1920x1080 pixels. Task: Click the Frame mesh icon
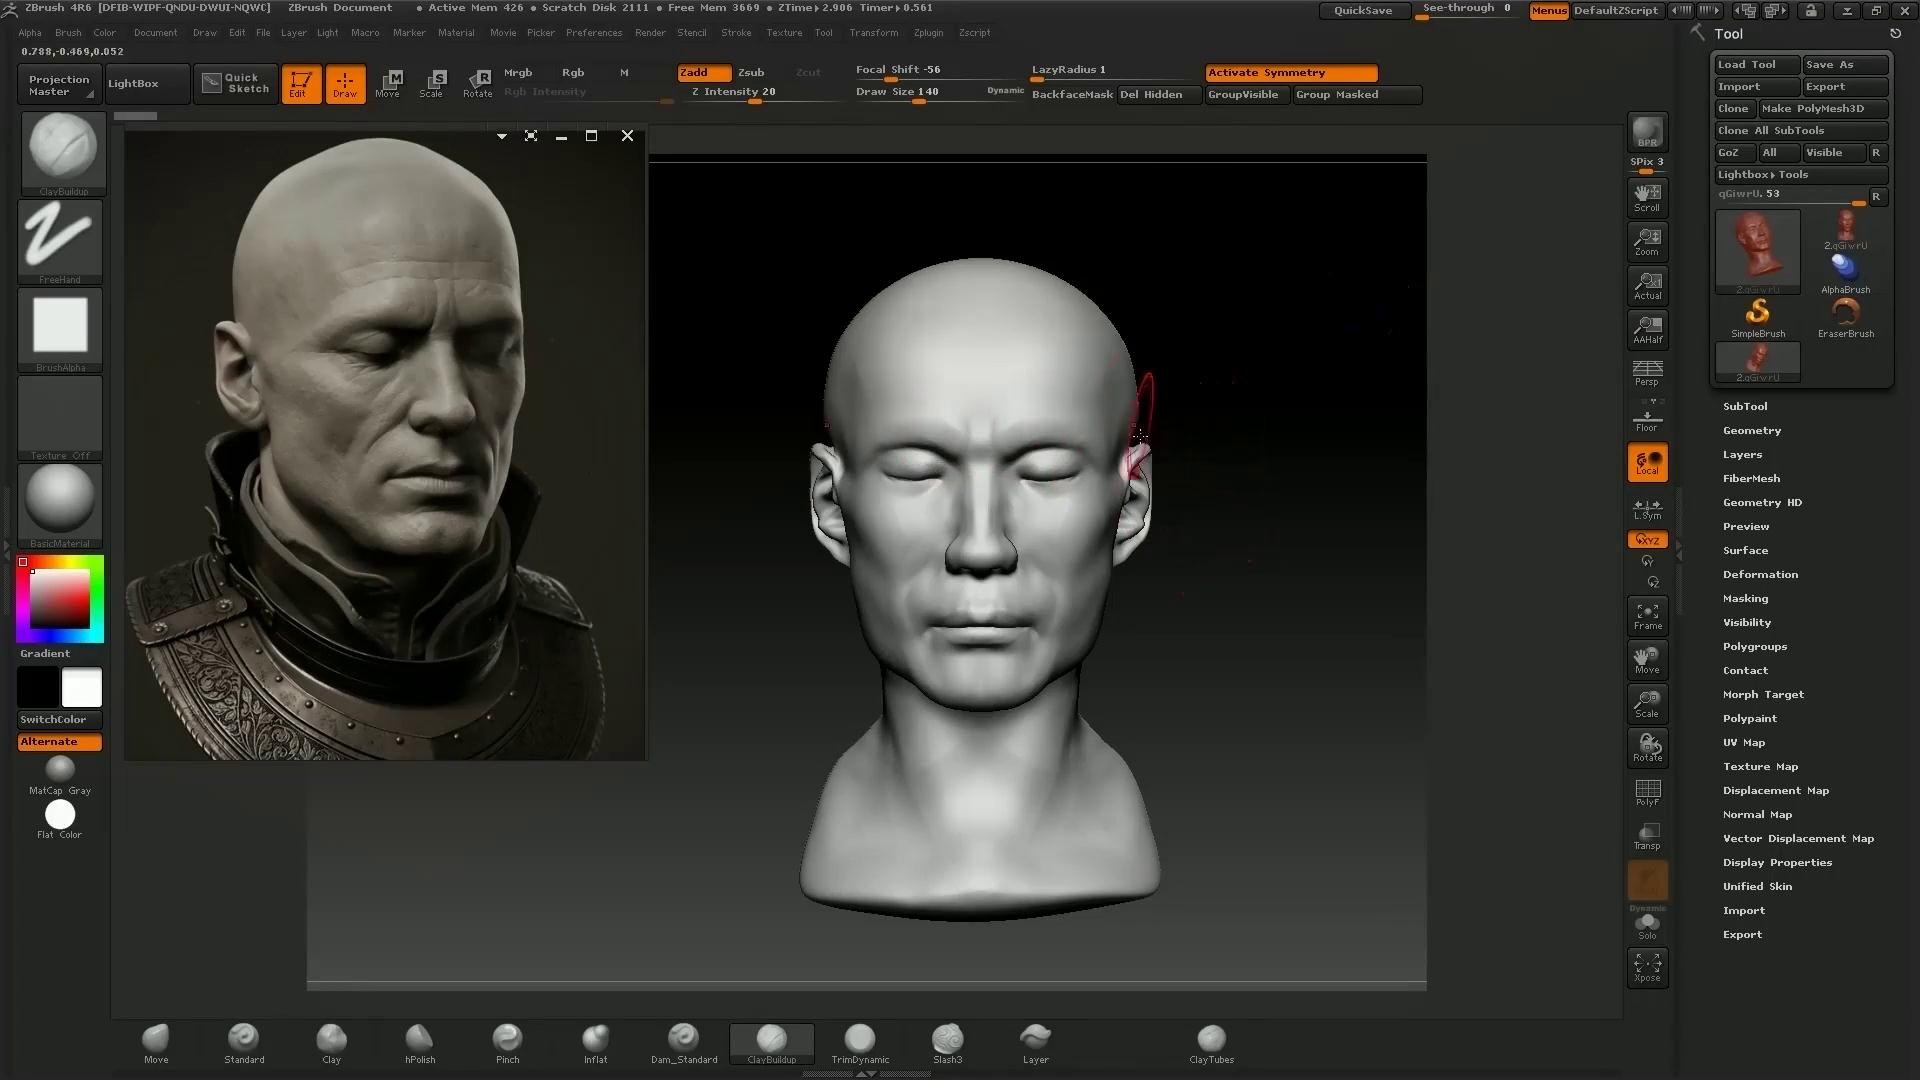[1647, 616]
